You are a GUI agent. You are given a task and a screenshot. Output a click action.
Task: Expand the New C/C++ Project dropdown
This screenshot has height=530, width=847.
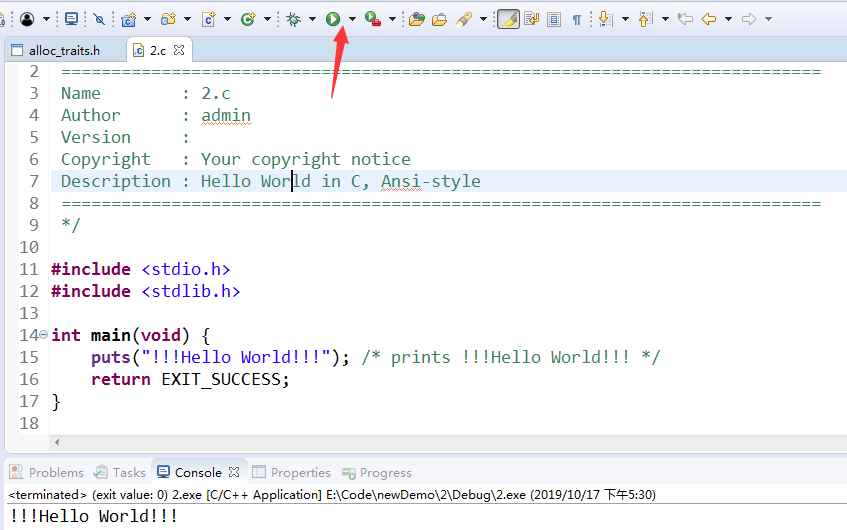[x=147, y=19]
